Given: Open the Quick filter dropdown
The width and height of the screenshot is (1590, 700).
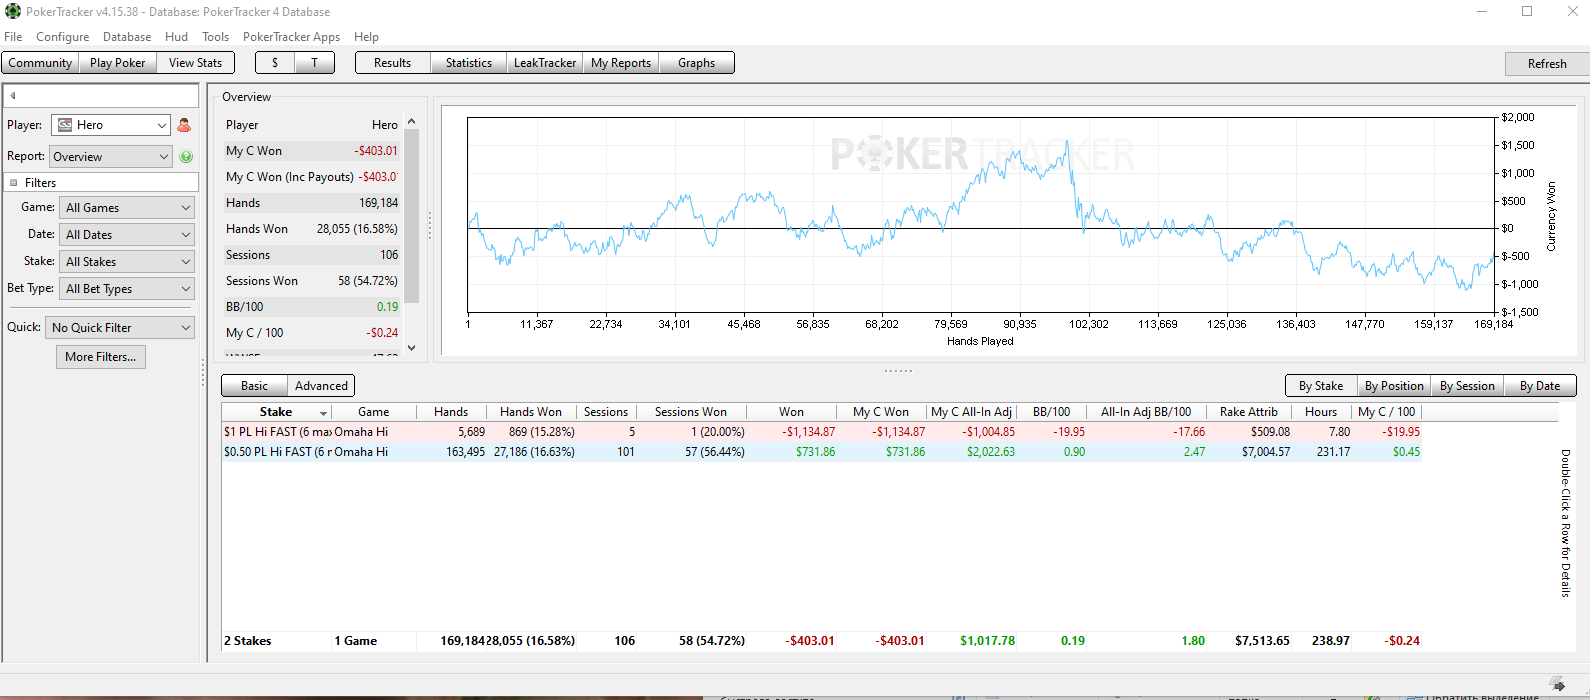Looking at the screenshot, I should tap(120, 328).
